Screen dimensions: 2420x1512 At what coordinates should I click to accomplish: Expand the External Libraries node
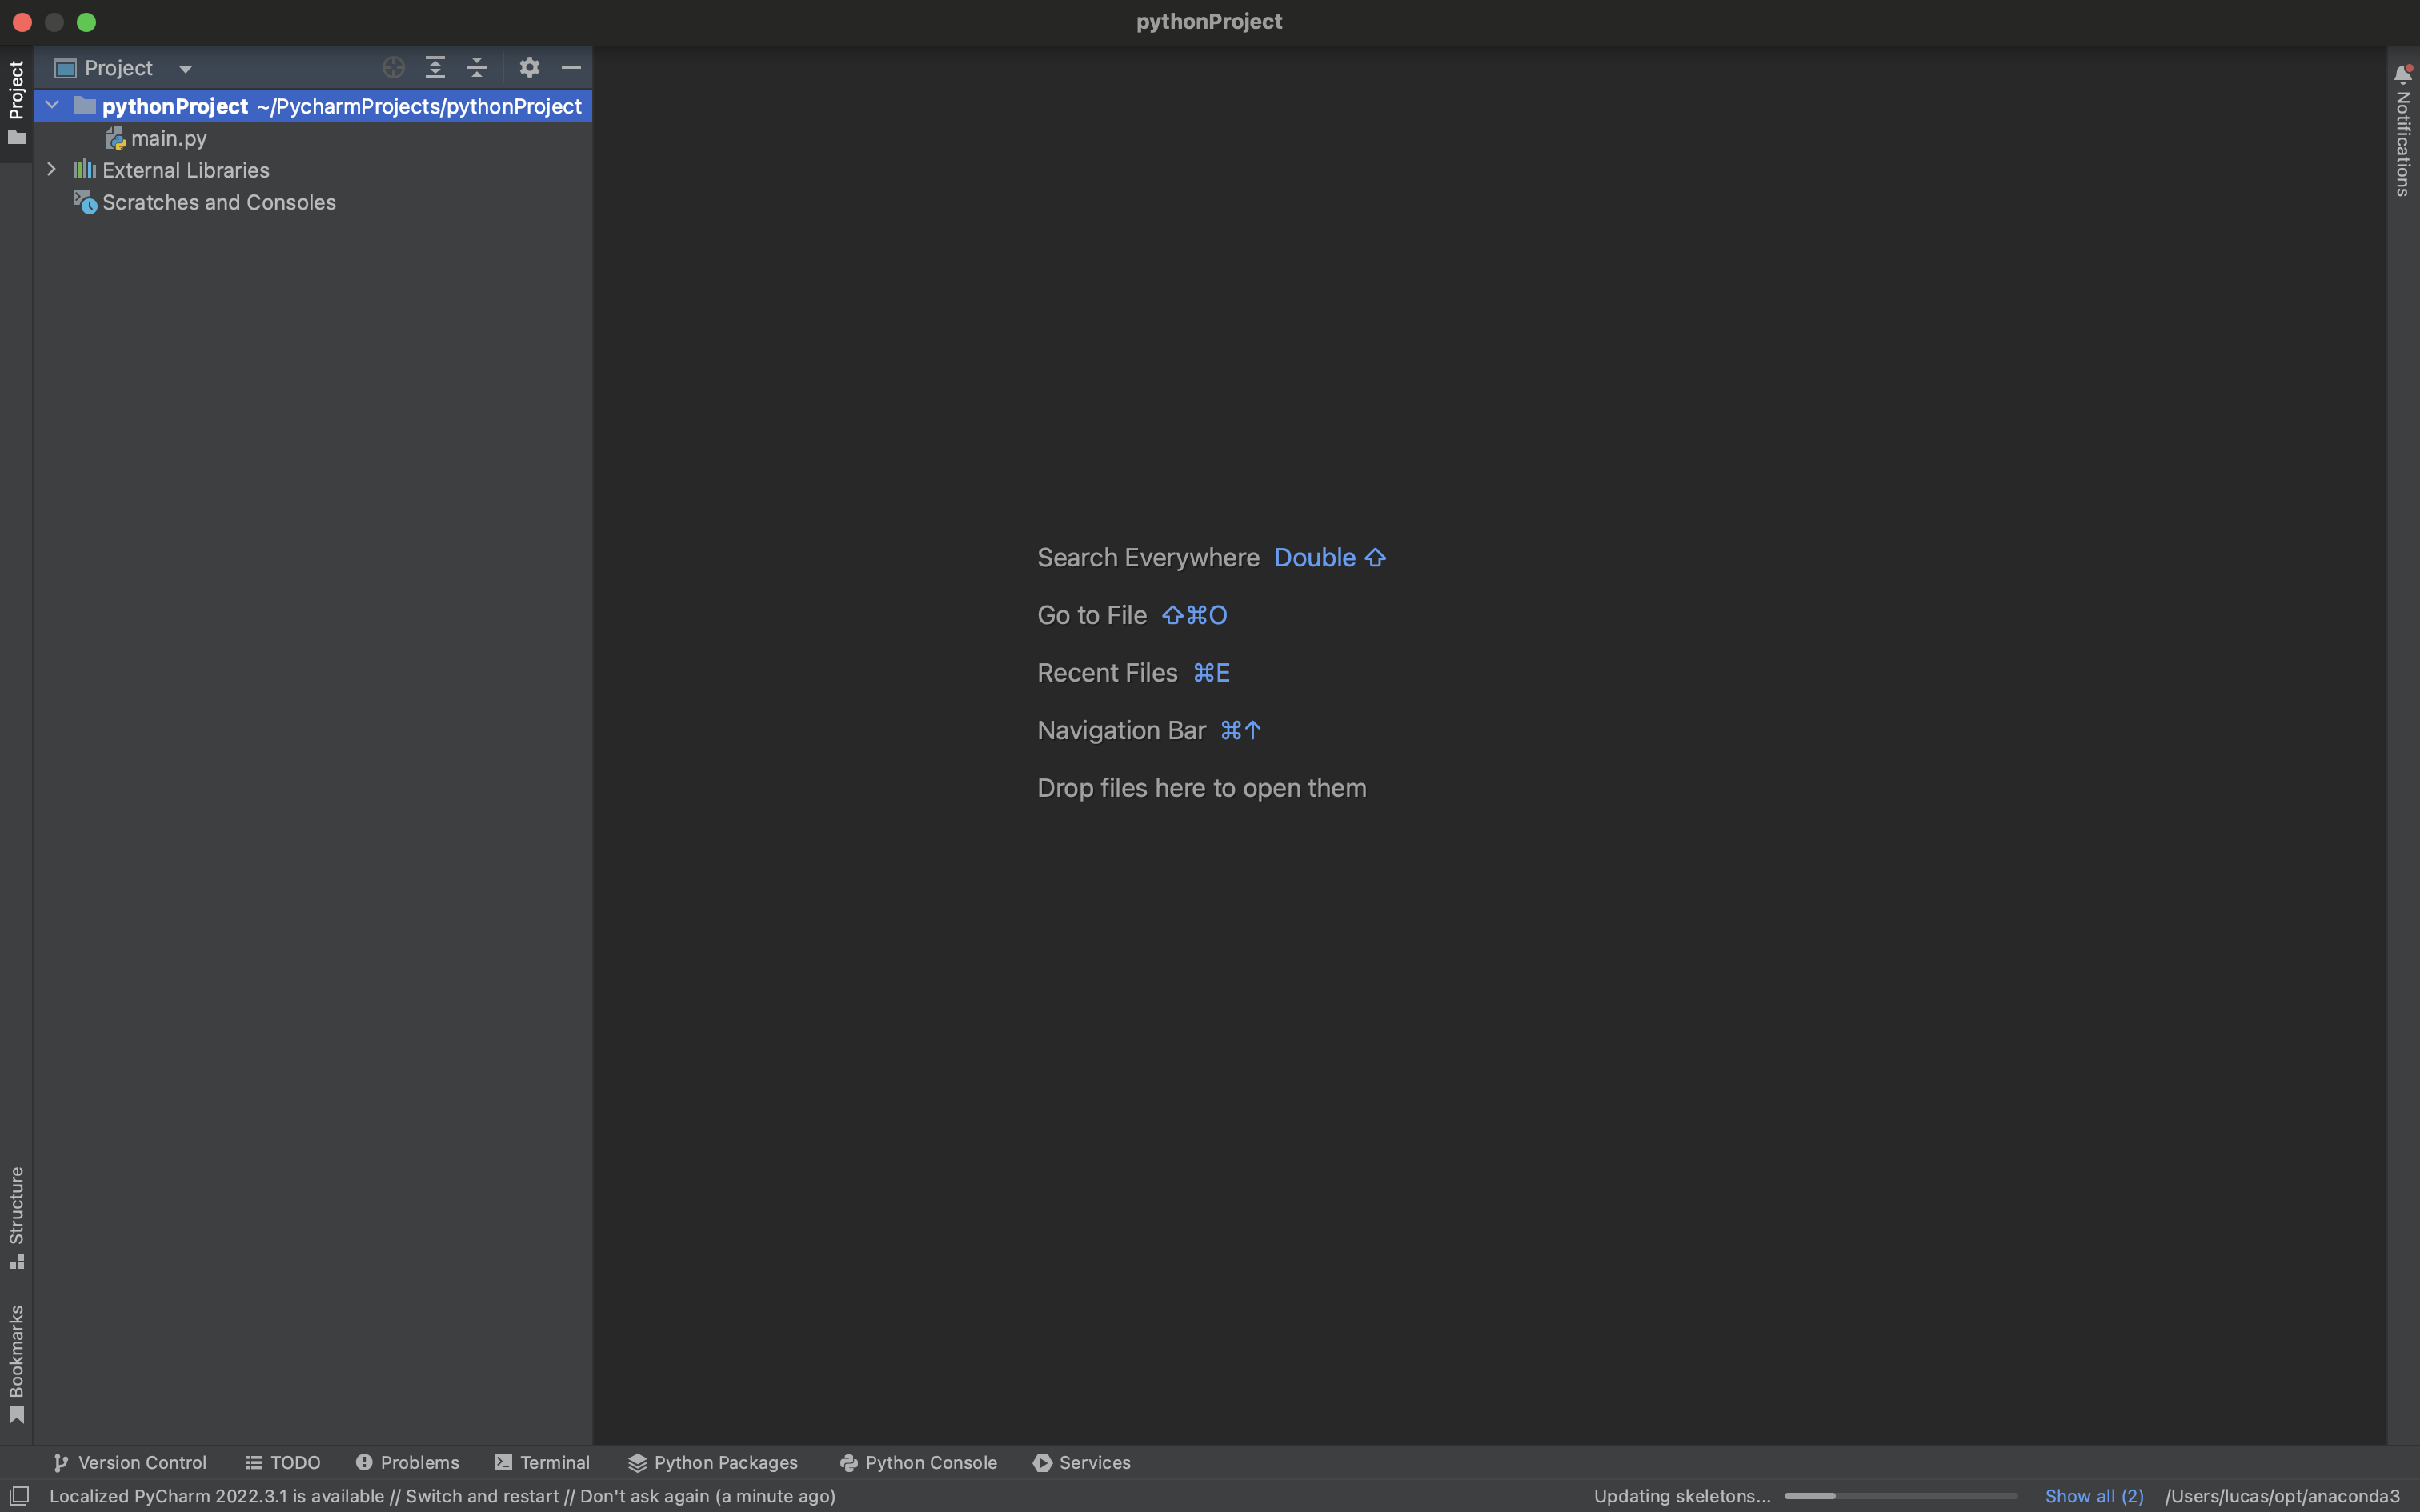tap(52, 170)
